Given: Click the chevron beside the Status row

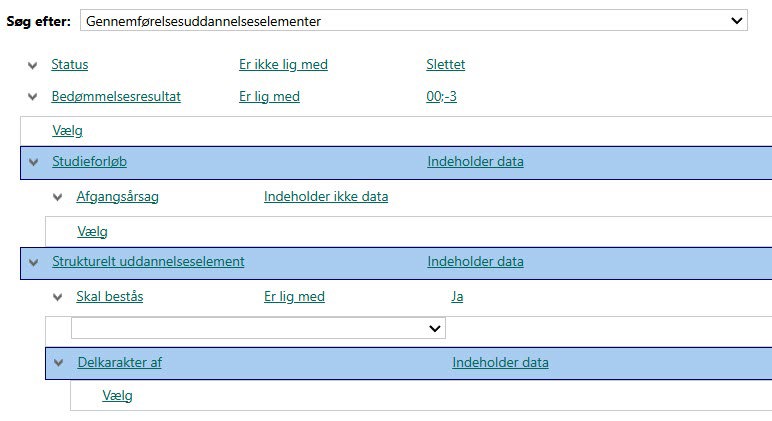Looking at the screenshot, I should pyautogui.click(x=34, y=65).
